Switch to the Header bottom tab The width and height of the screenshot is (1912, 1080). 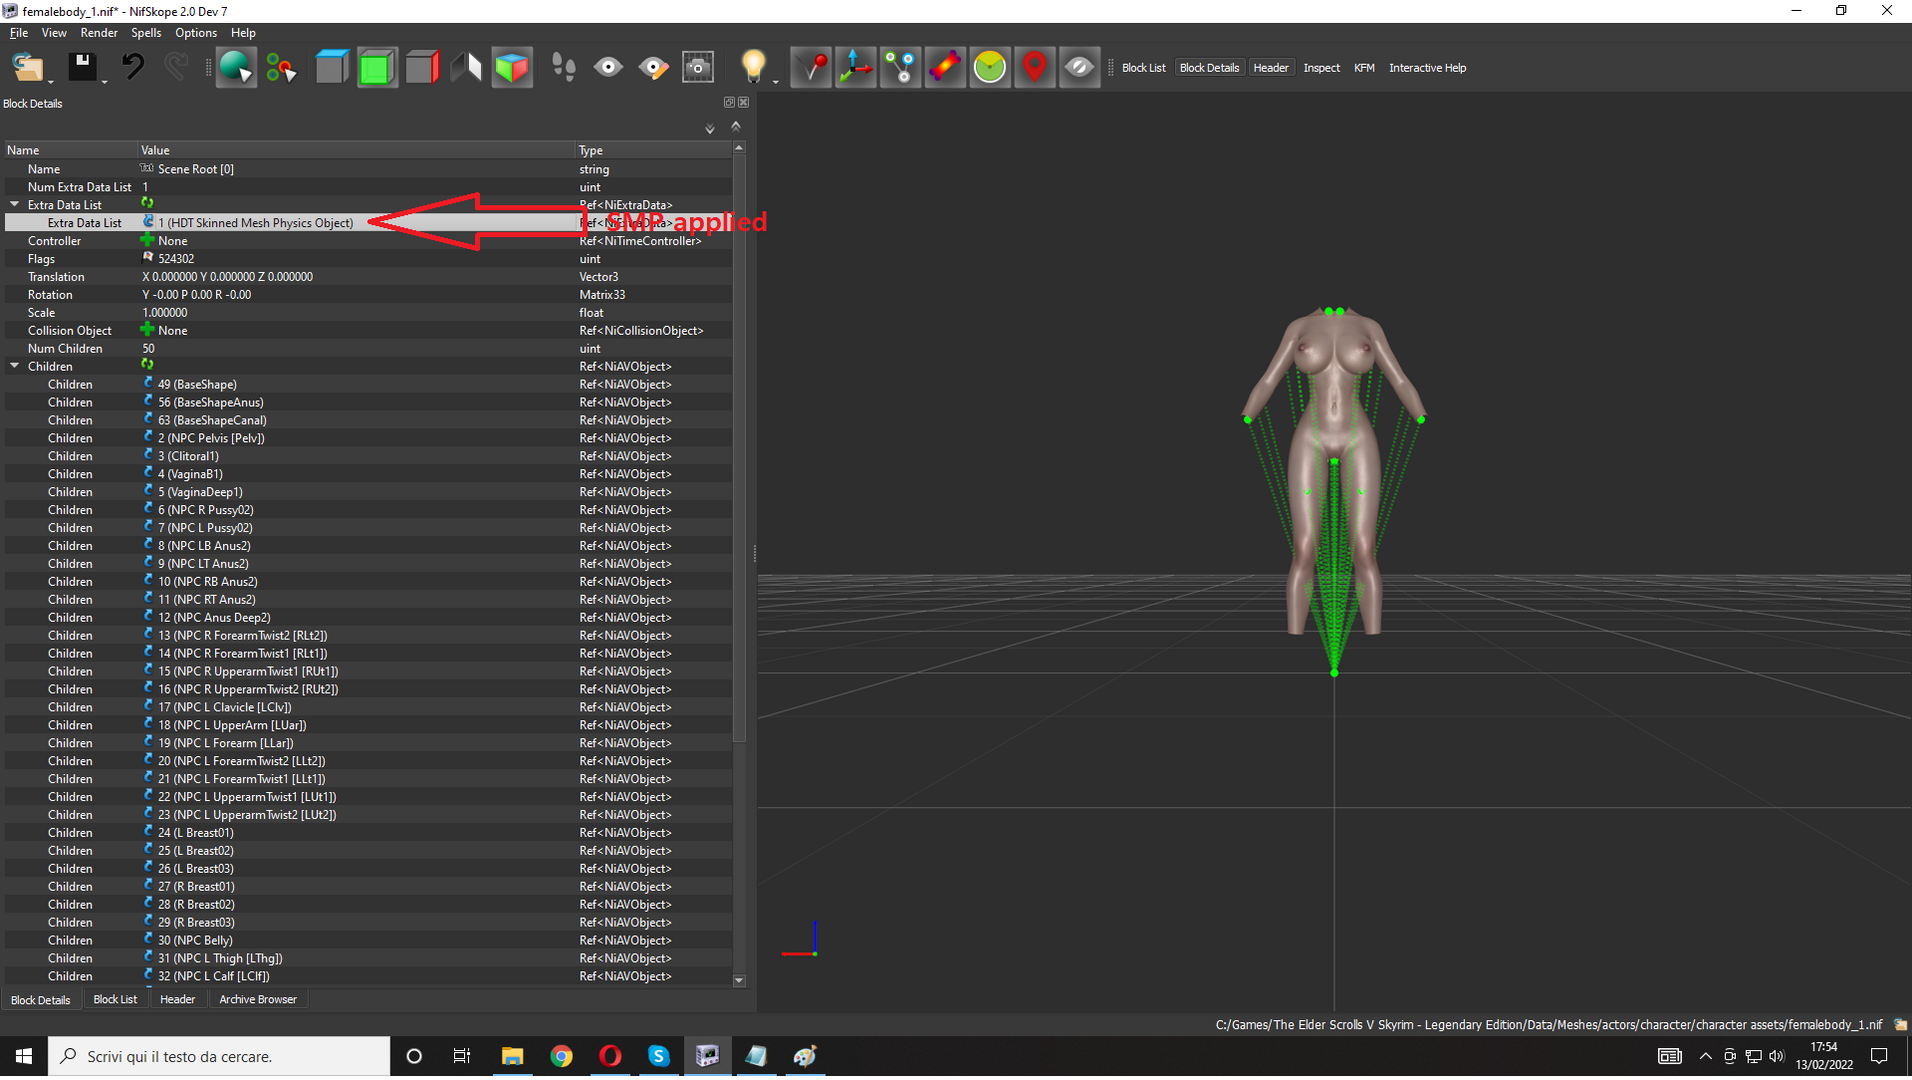[177, 1000]
